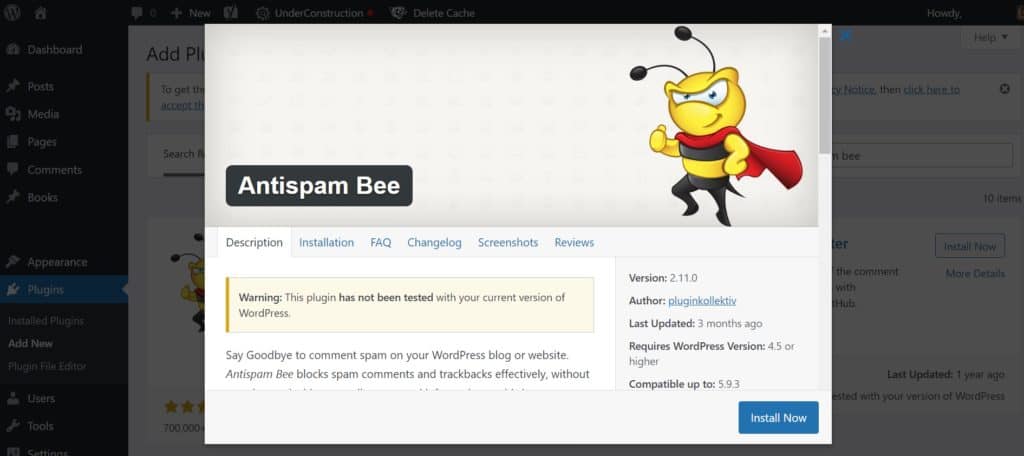Click the scrollbar up arrow in modal
Screen dimensions: 1024x456
tap(825, 31)
